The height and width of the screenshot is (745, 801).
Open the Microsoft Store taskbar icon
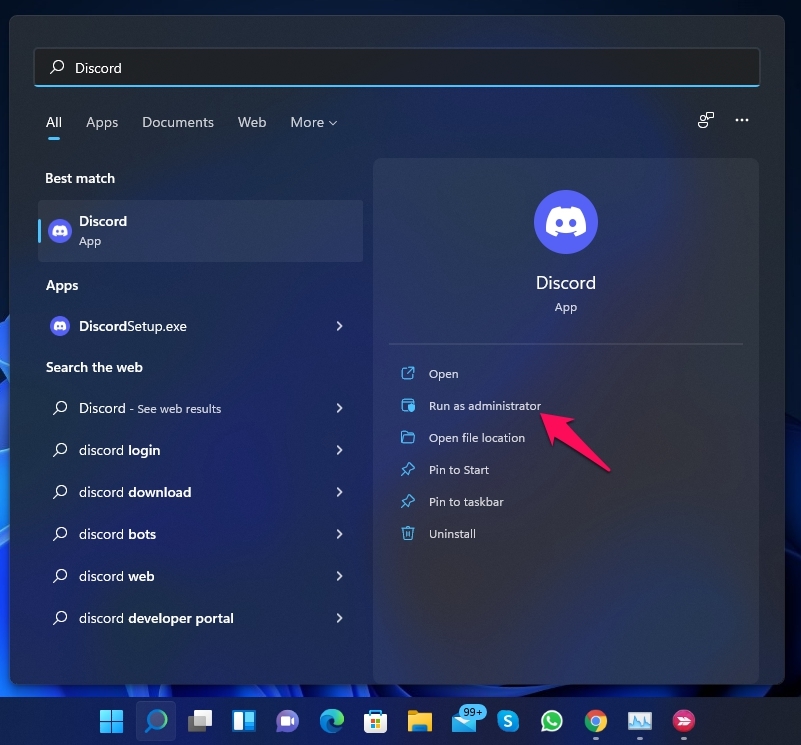click(x=376, y=720)
